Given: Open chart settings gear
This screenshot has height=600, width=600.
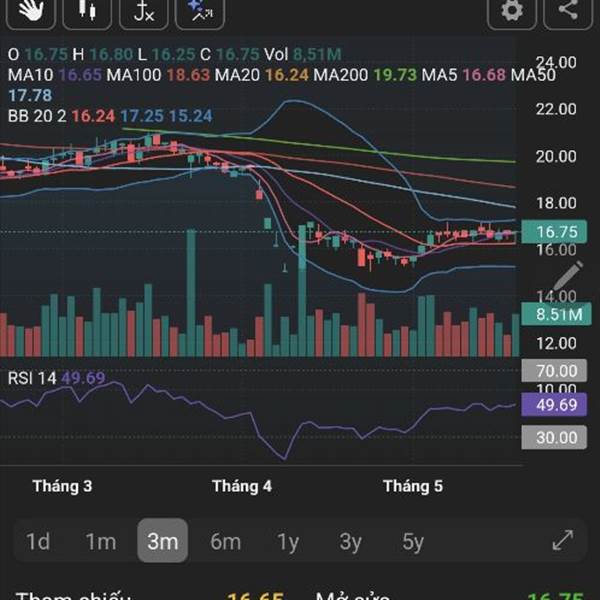Looking at the screenshot, I should pos(512,11).
